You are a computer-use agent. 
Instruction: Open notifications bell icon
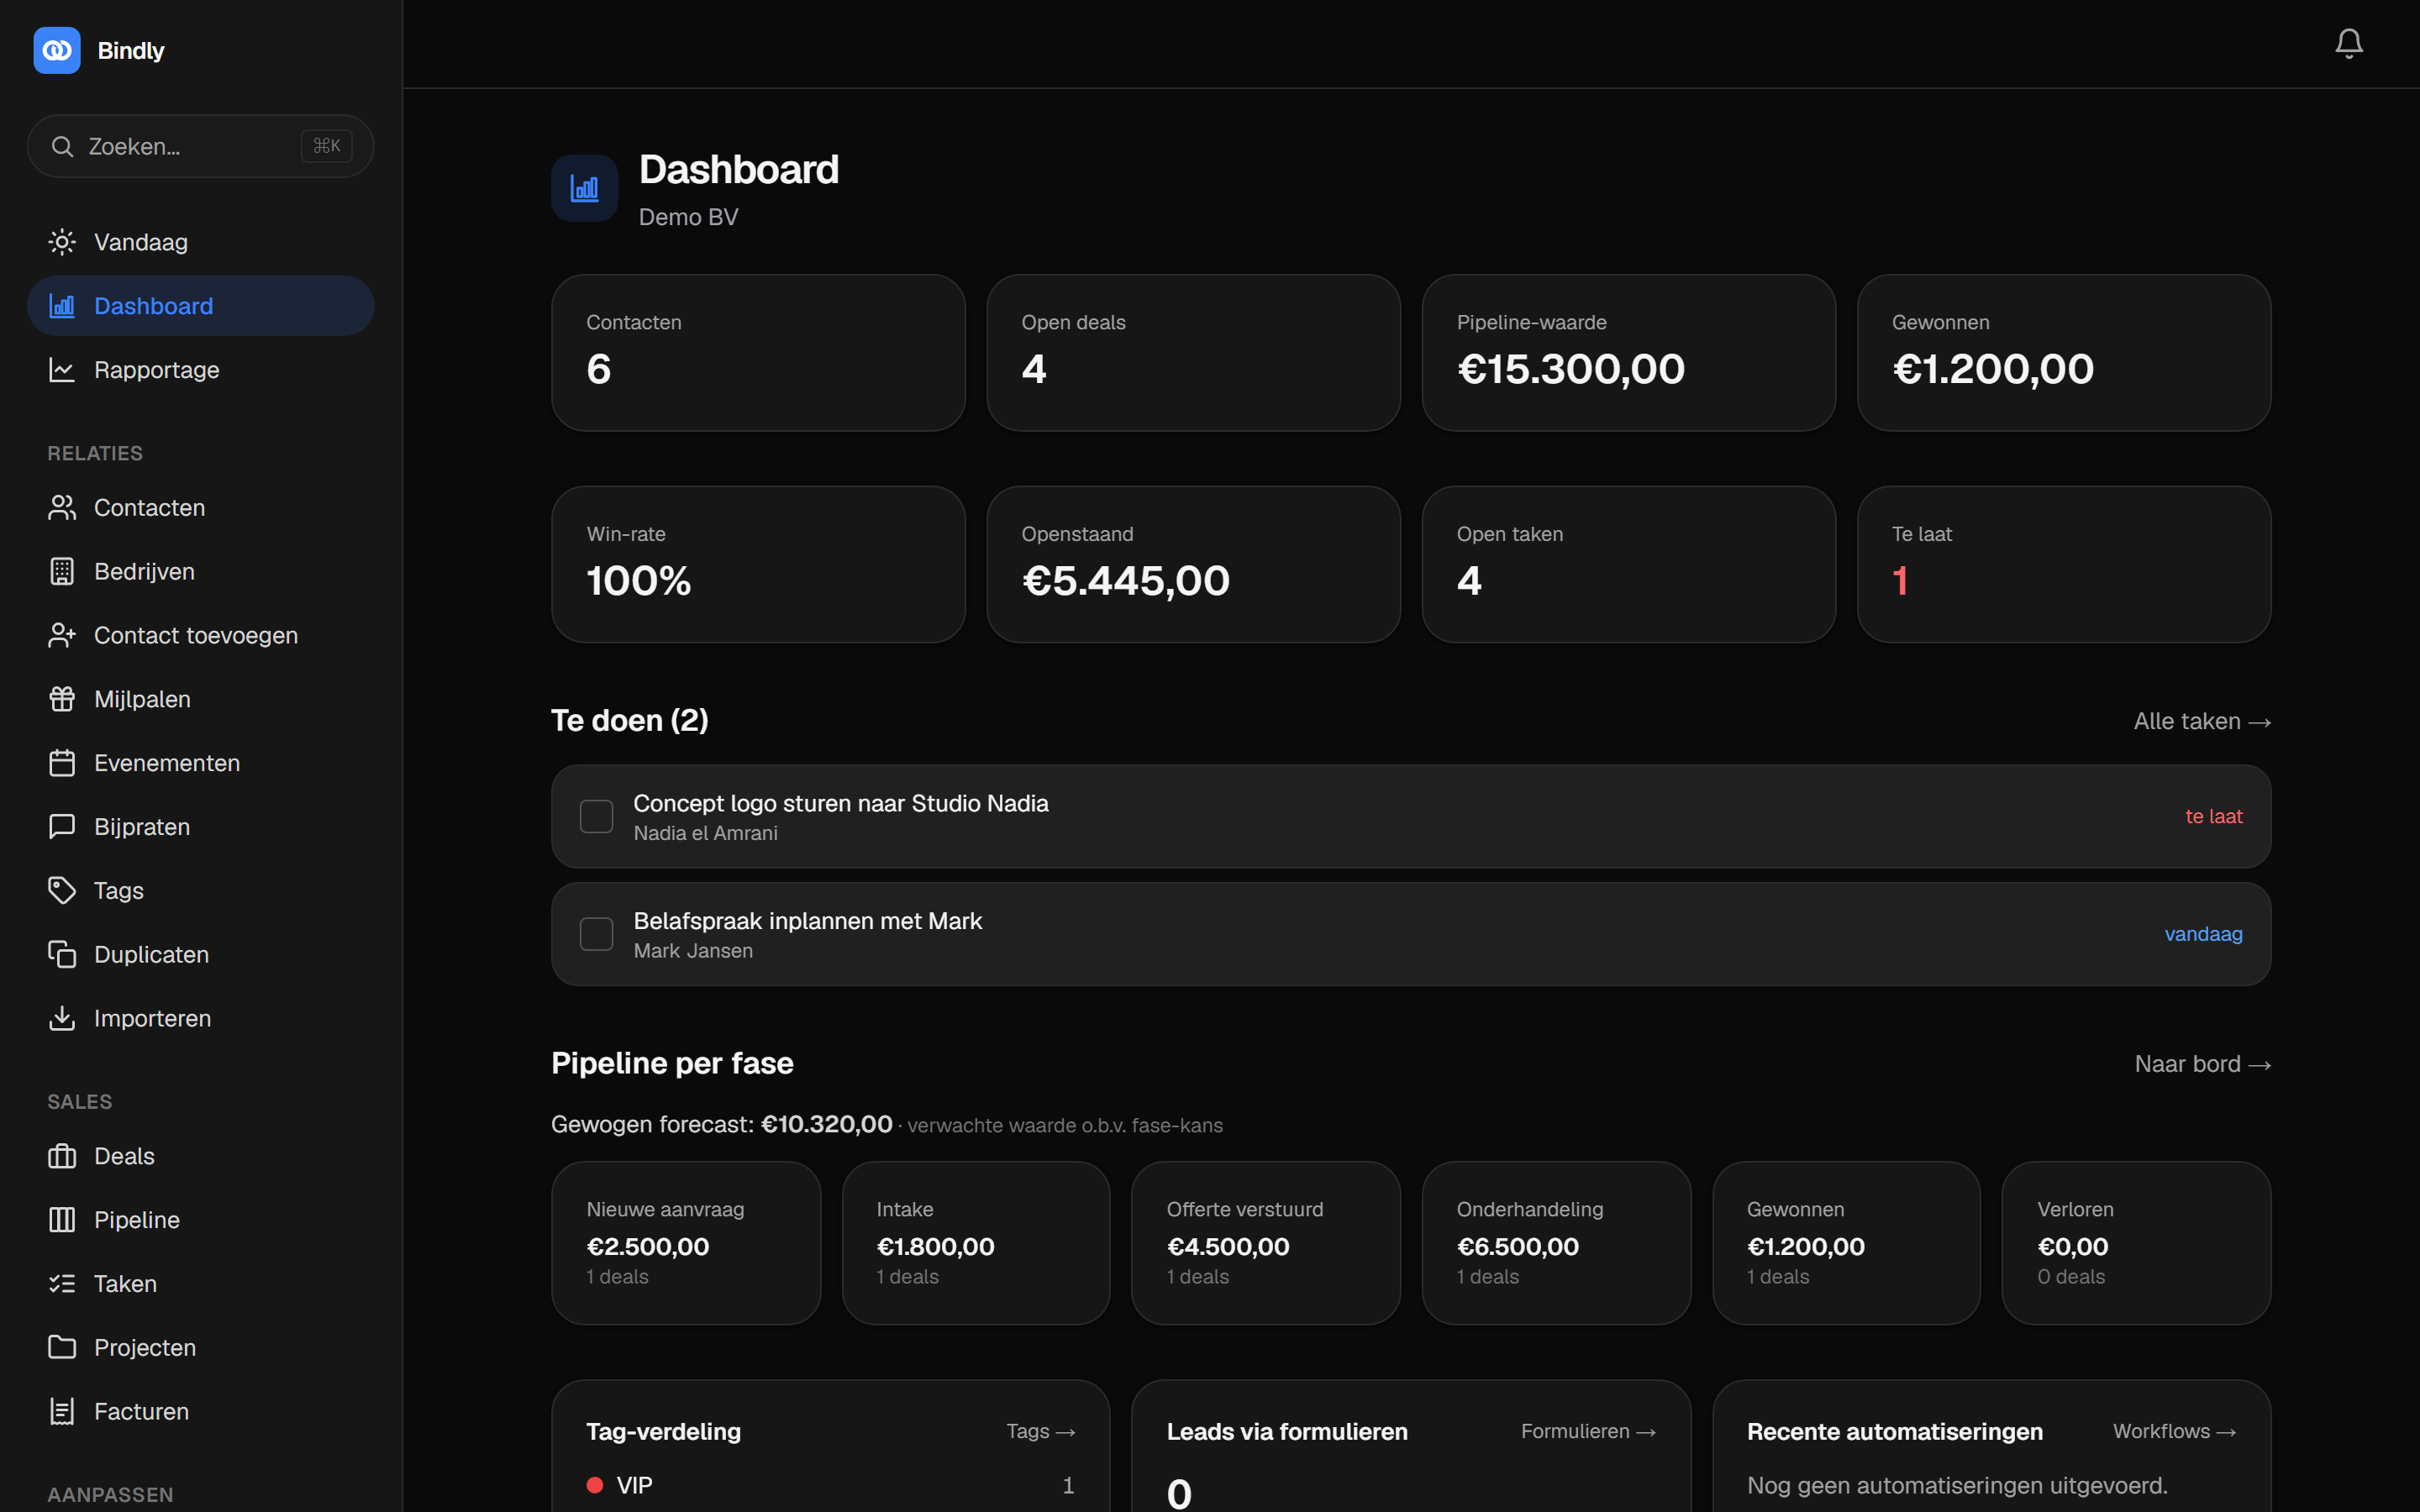pyautogui.click(x=2348, y=43)
